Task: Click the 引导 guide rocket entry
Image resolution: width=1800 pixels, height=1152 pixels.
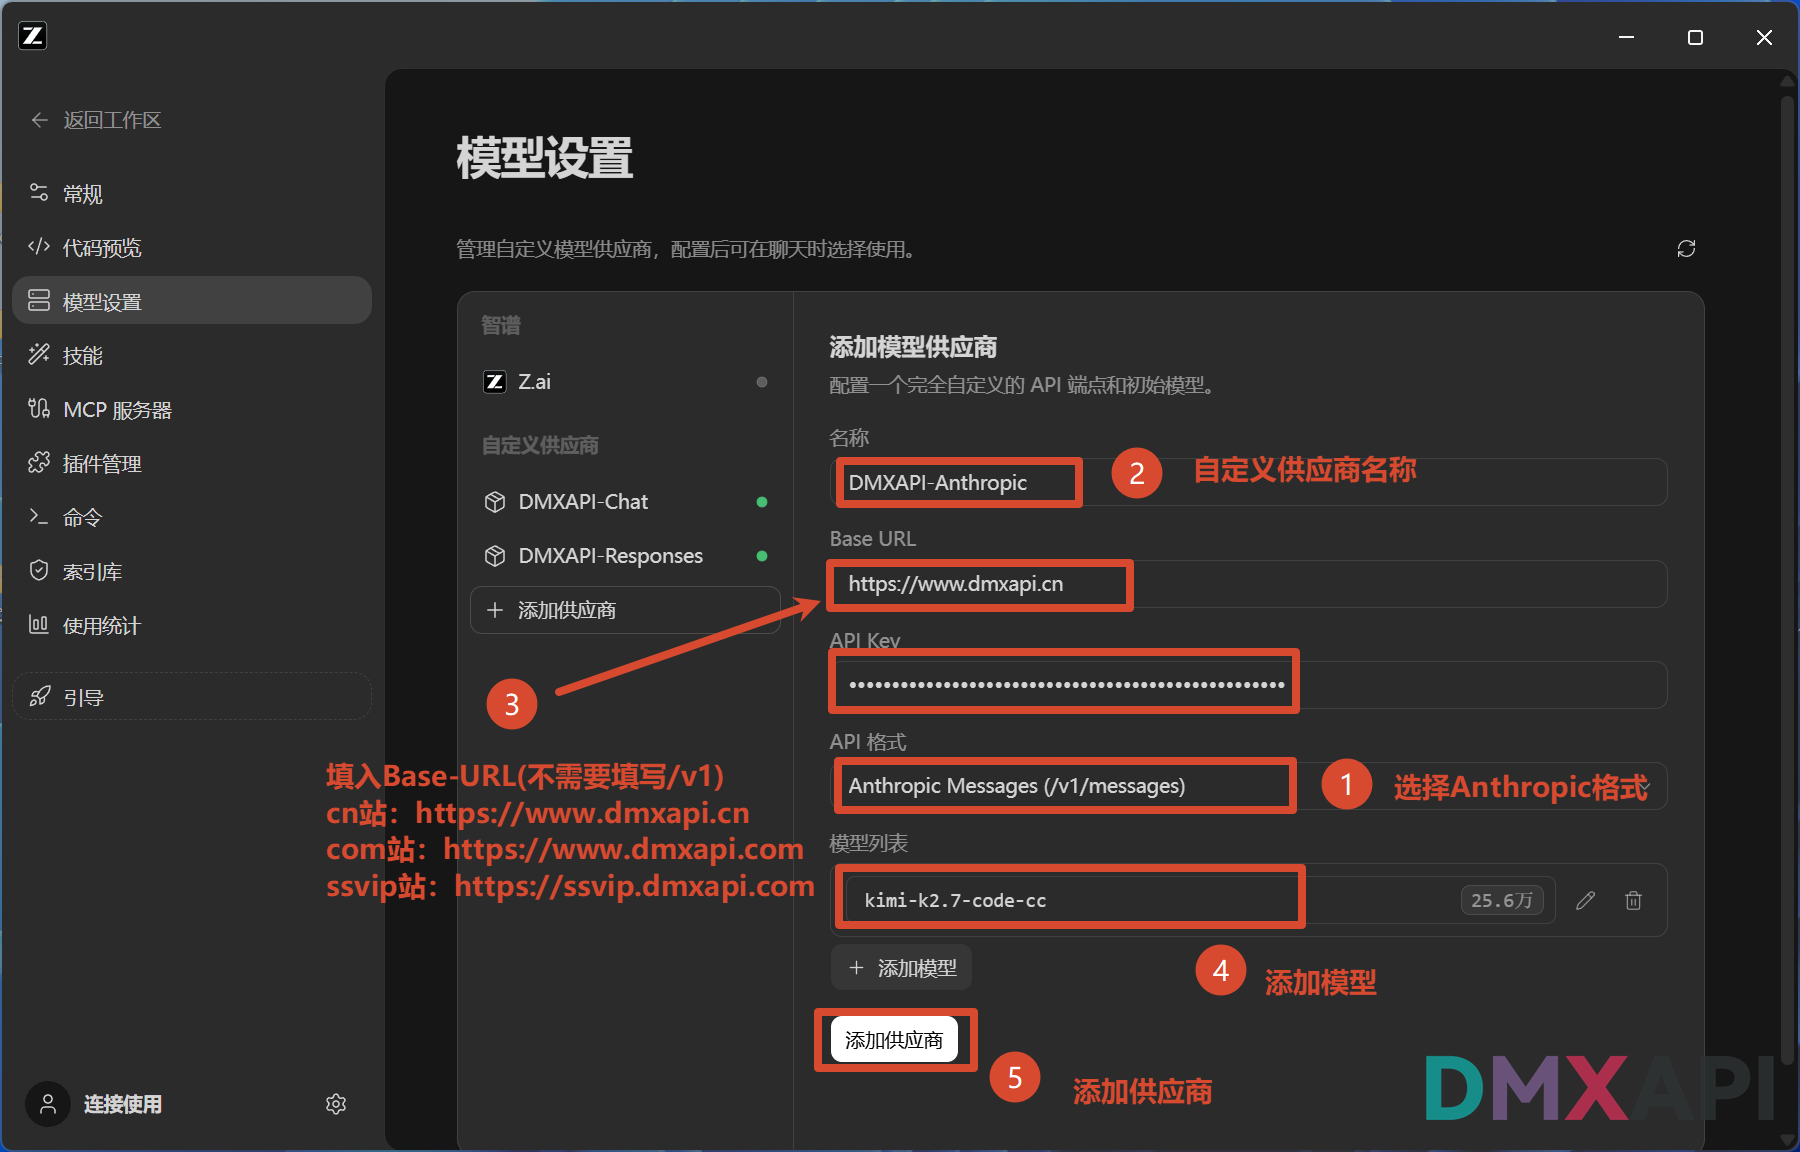Action: (192, 697)
